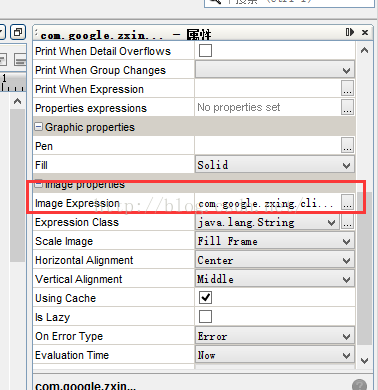This screenshot has width=378, height=390.
Task: Open Expression Class ellipsis button
Action: point(347,222)
